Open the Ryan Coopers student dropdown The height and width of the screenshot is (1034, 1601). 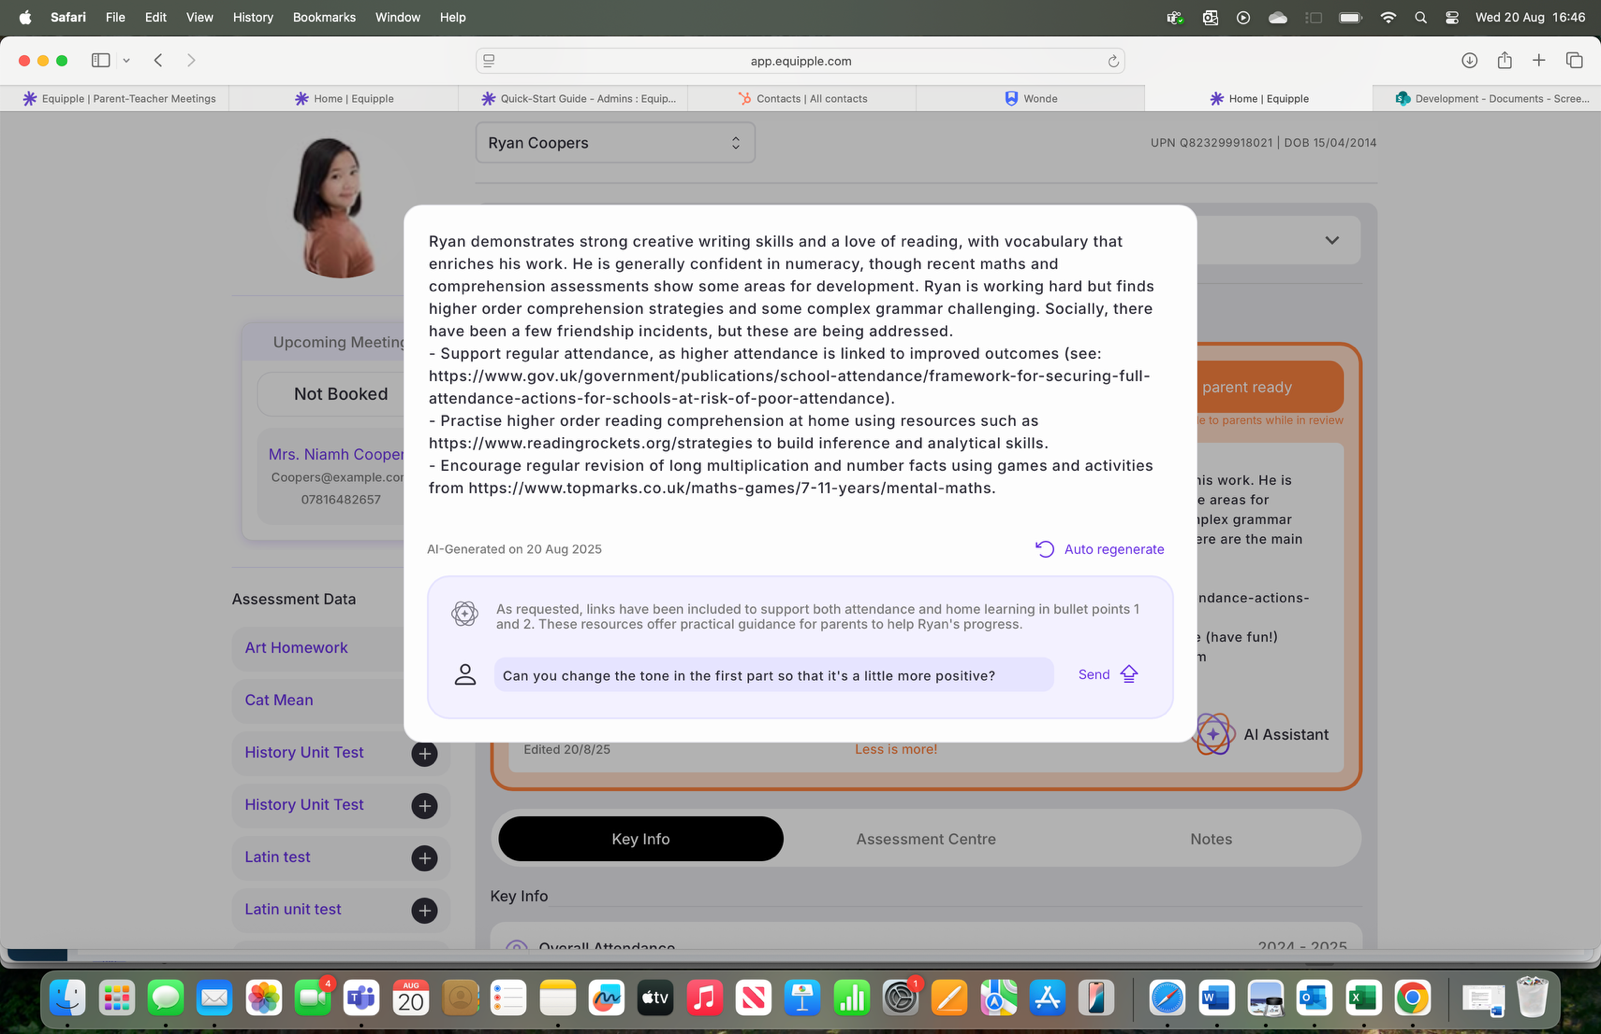(x=615, y=143)
